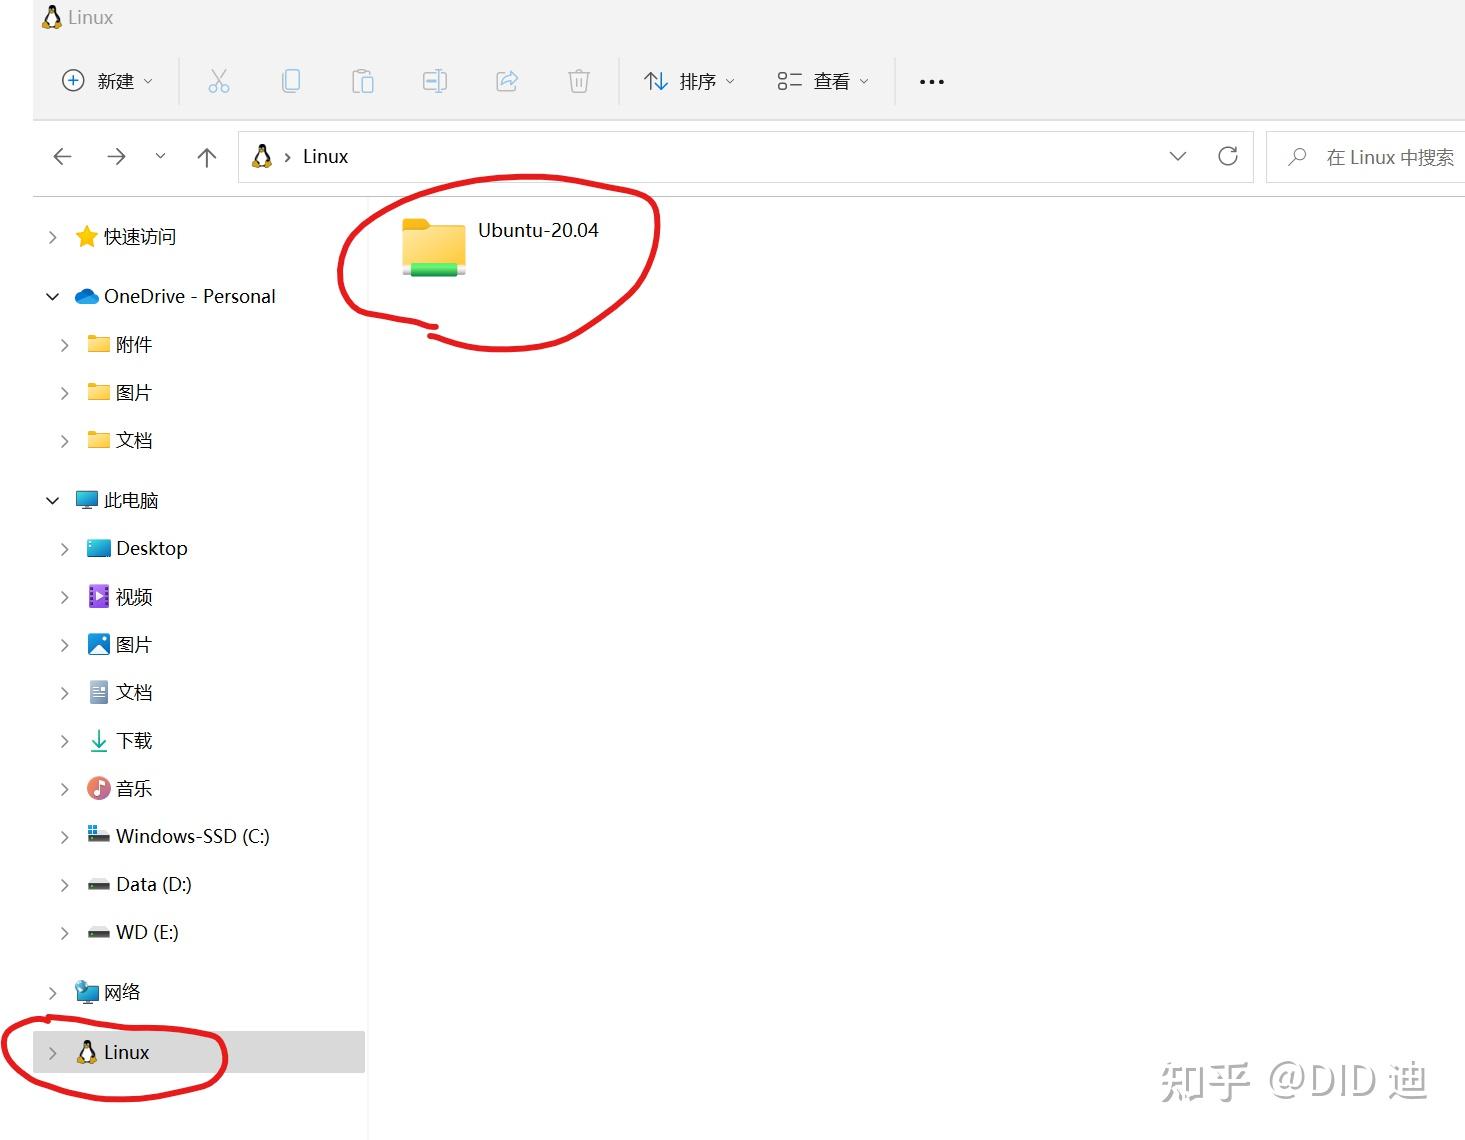1465x1140 pixels.
Task: Click the 音乐 music note icon
Action: click(x=98, y=789)
